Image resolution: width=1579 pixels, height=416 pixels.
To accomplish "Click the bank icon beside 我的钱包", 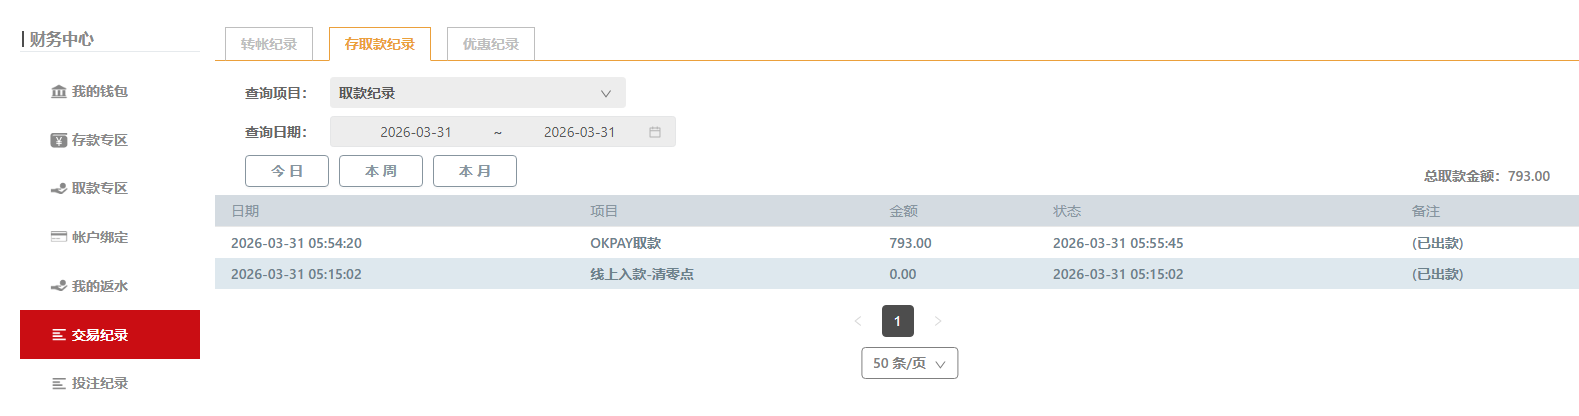I will point(59,92).
